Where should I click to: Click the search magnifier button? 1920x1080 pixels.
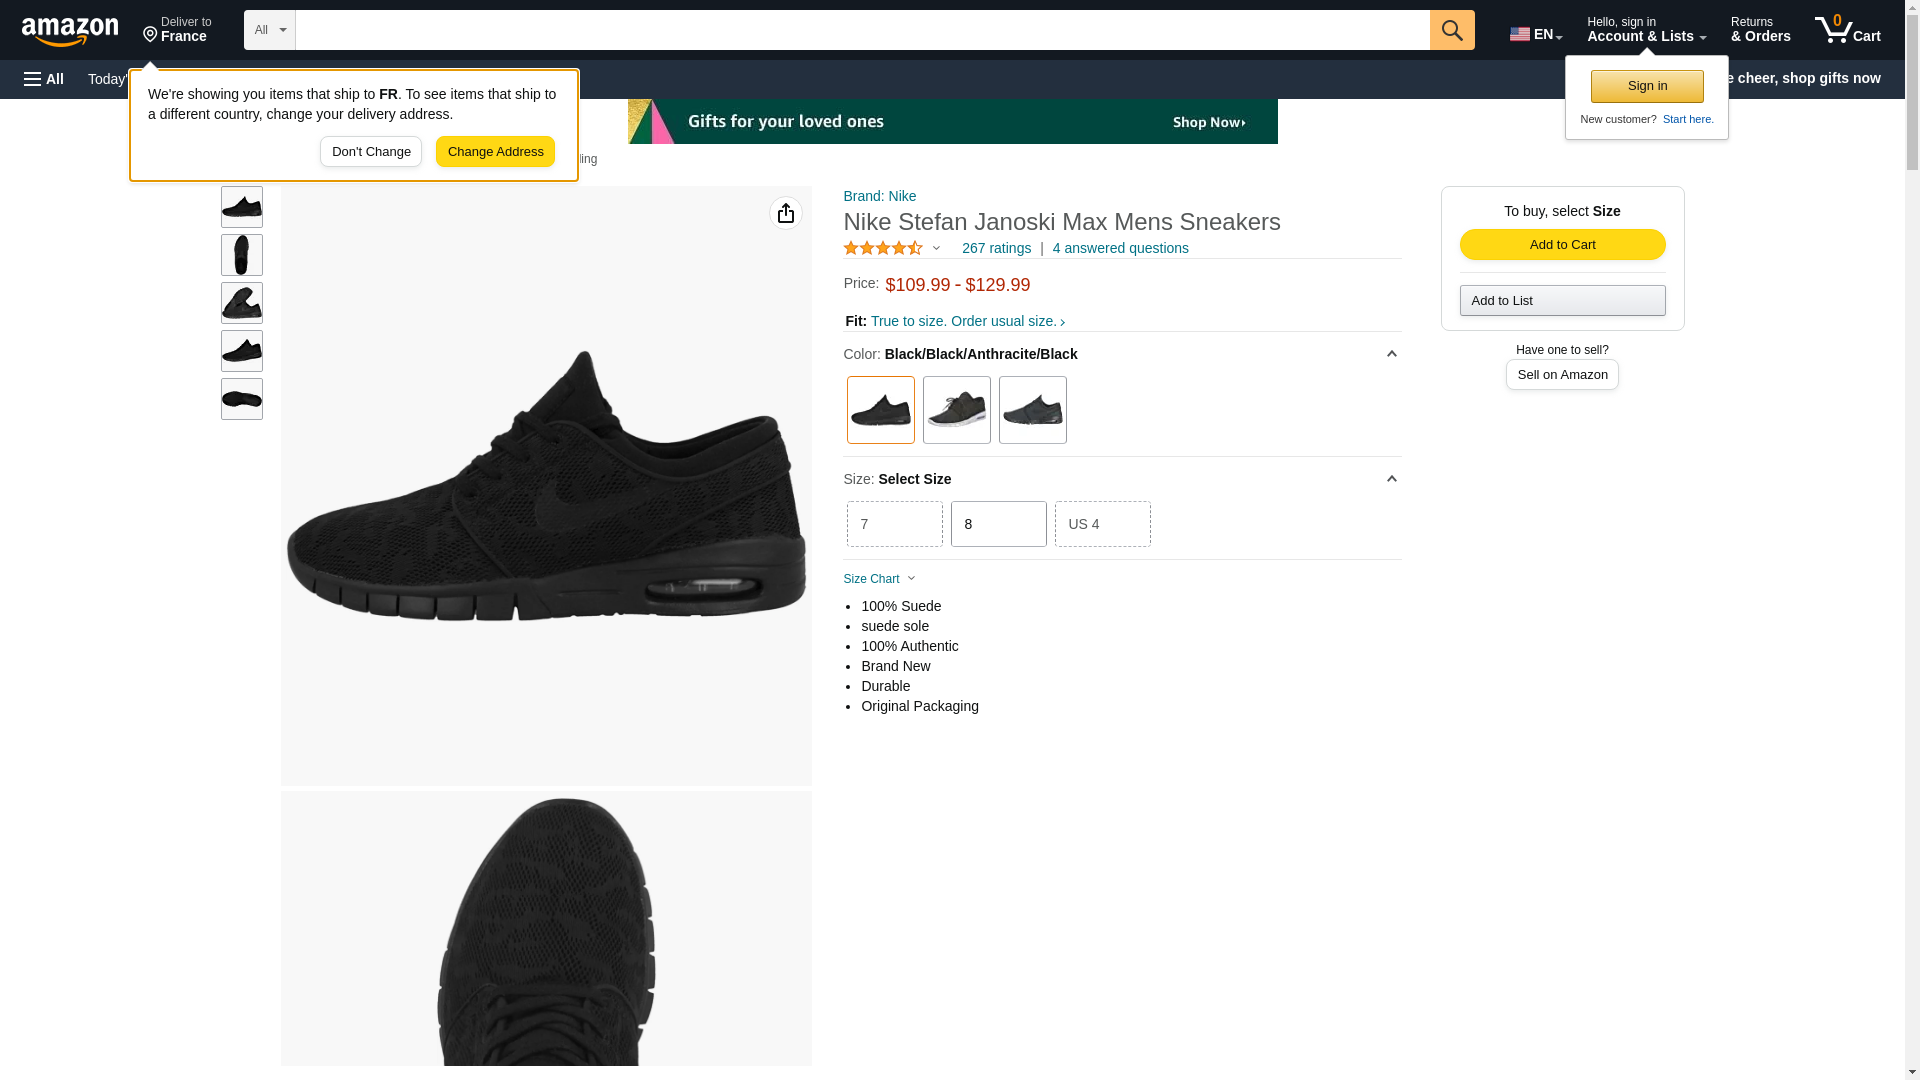click(x=1451, y=30)
